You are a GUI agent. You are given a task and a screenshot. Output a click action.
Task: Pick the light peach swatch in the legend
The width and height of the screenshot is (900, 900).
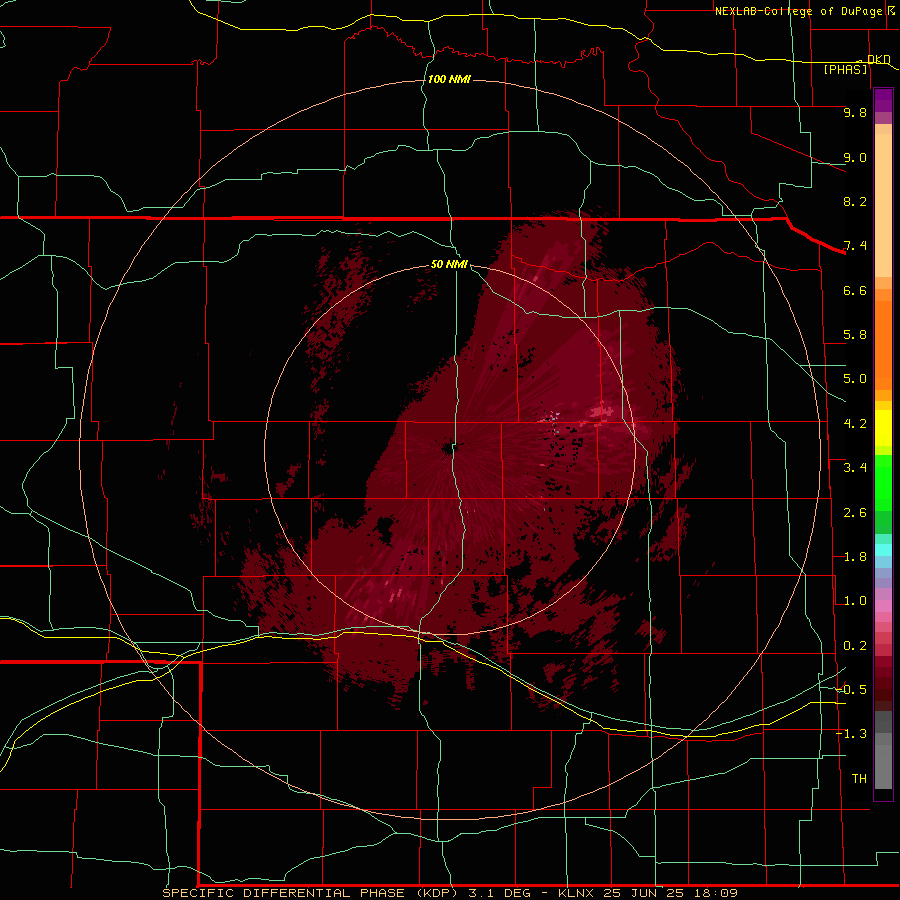pos(883,206)
